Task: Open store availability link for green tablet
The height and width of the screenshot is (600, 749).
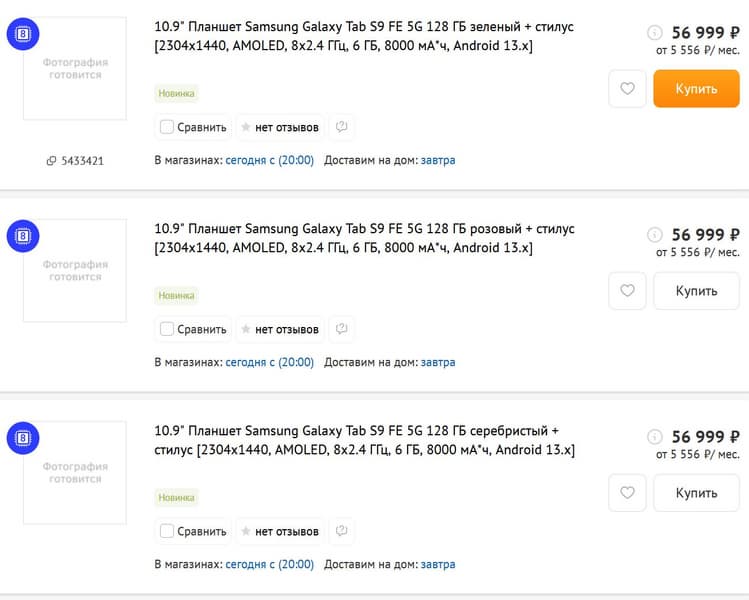Action: (269, 160)
